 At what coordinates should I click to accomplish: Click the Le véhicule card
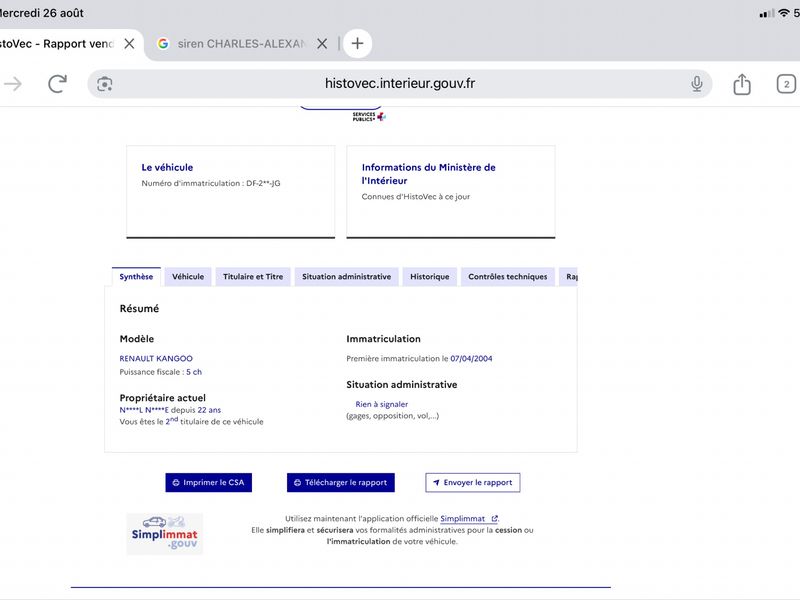click(x=231, y=192)
